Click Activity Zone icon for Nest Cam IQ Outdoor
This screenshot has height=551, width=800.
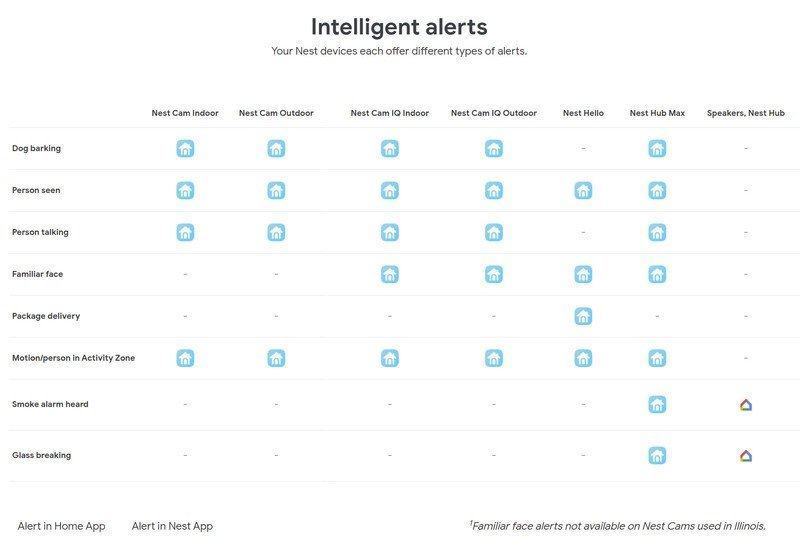[x=494, y=358]
